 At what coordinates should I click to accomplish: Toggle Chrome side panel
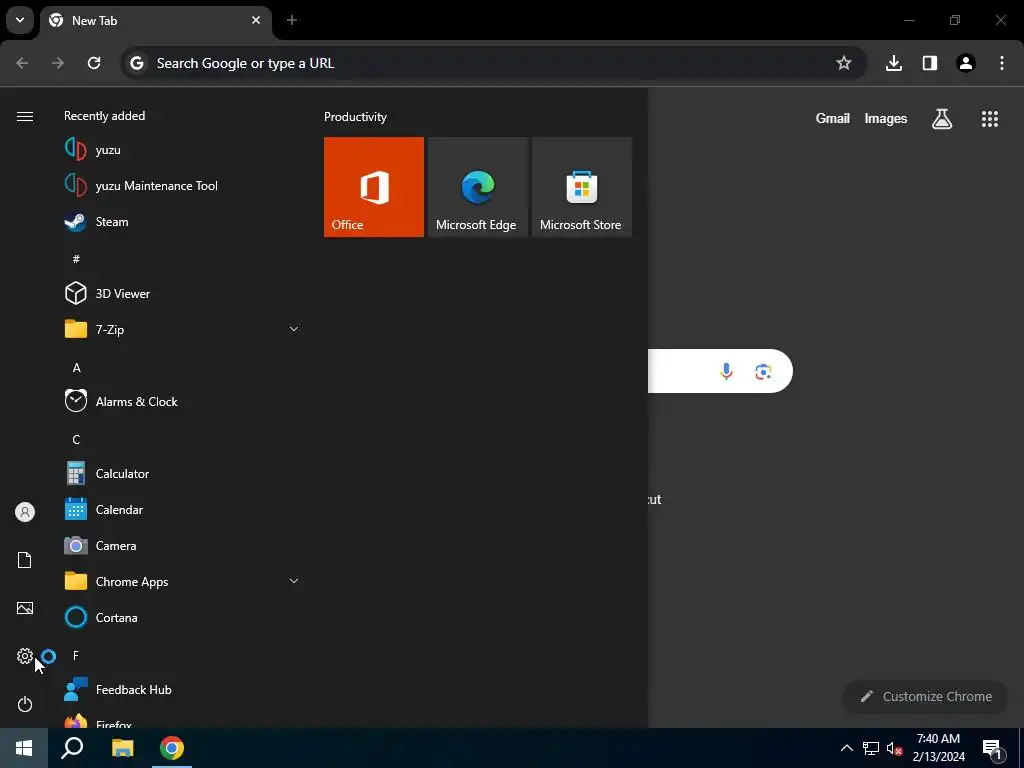(930, 63)
